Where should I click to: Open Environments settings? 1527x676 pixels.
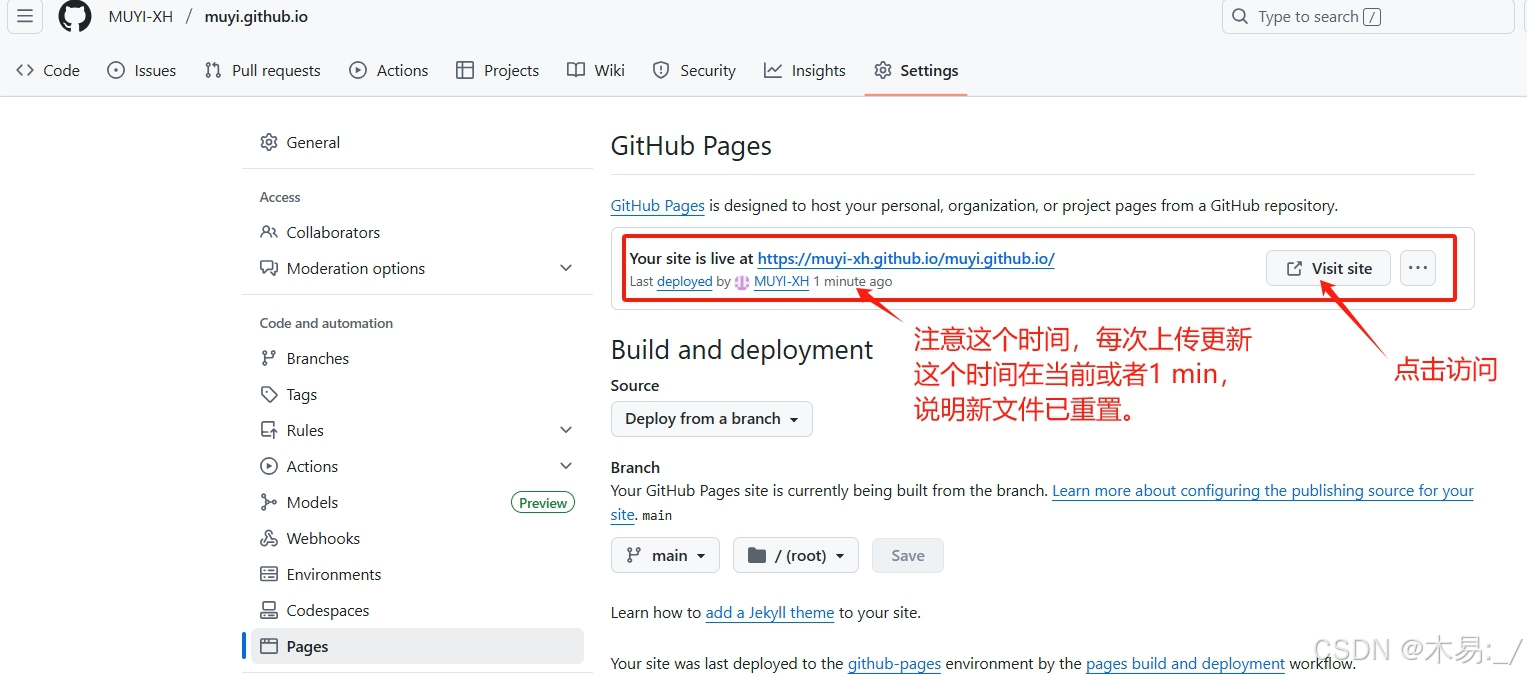click(x=417, y=574)
